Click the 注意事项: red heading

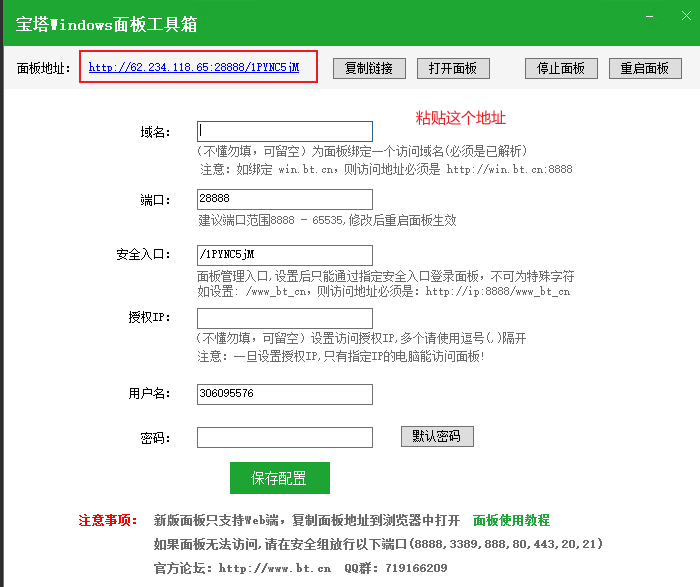108,520
